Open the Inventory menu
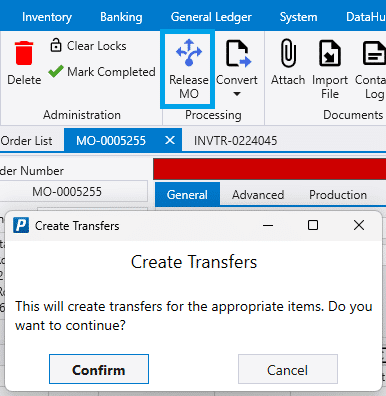Screen dimensions: 386x396 (47, 17)
